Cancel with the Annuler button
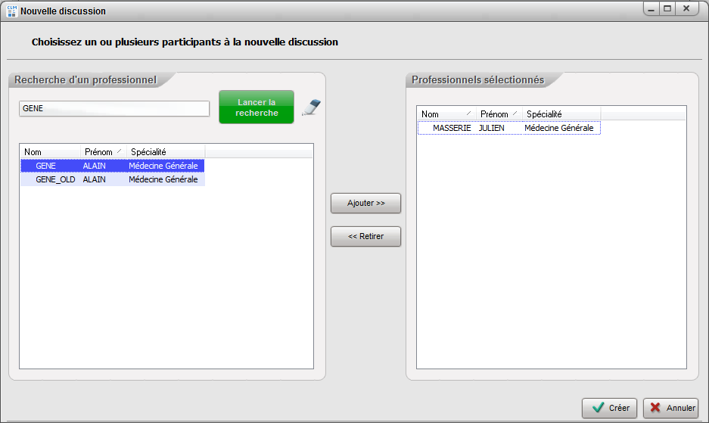709x423 pixels. click(x=670, y=408)
